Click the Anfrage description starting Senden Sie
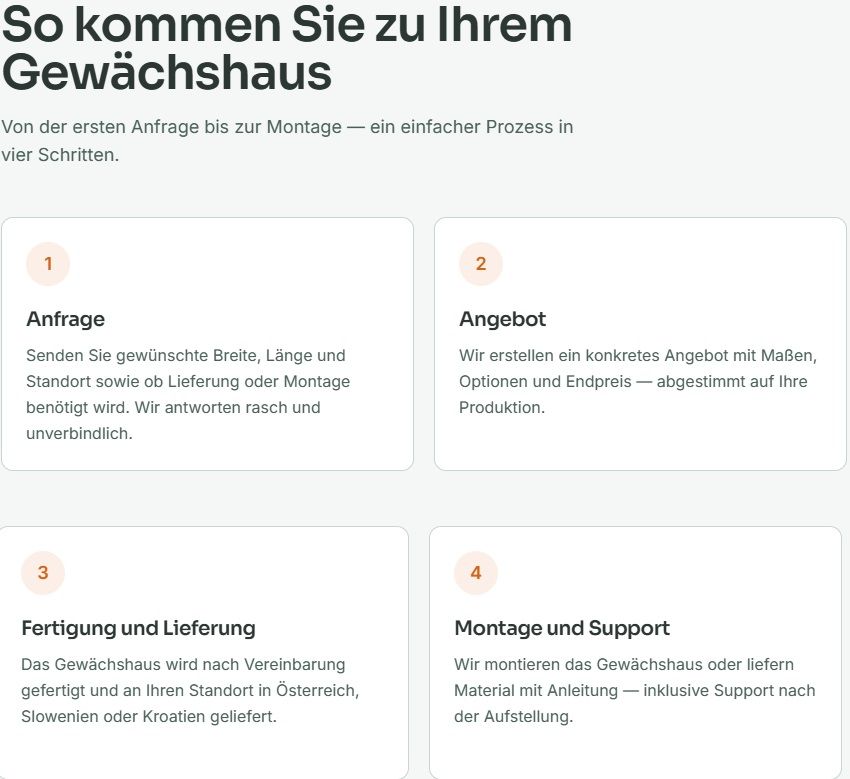850x779 pixels. [x=188, y=394]
